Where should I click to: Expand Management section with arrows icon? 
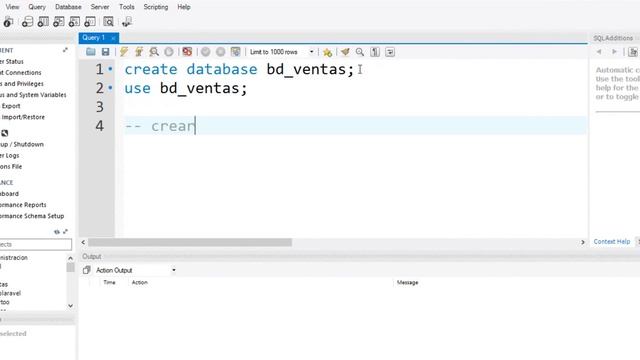(65, 50)
